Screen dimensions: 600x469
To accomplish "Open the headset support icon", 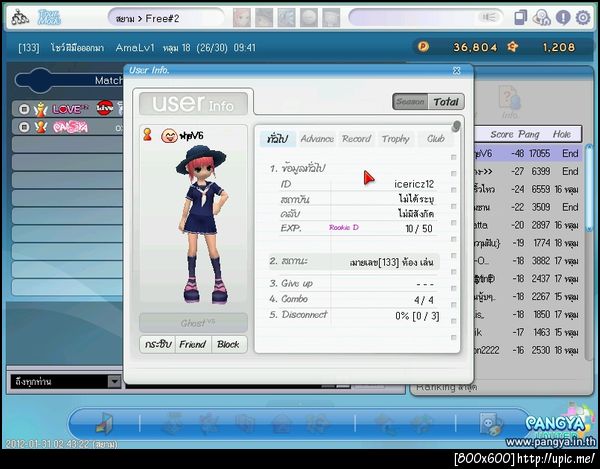I will pyautogui.click(x=542, y=18).
